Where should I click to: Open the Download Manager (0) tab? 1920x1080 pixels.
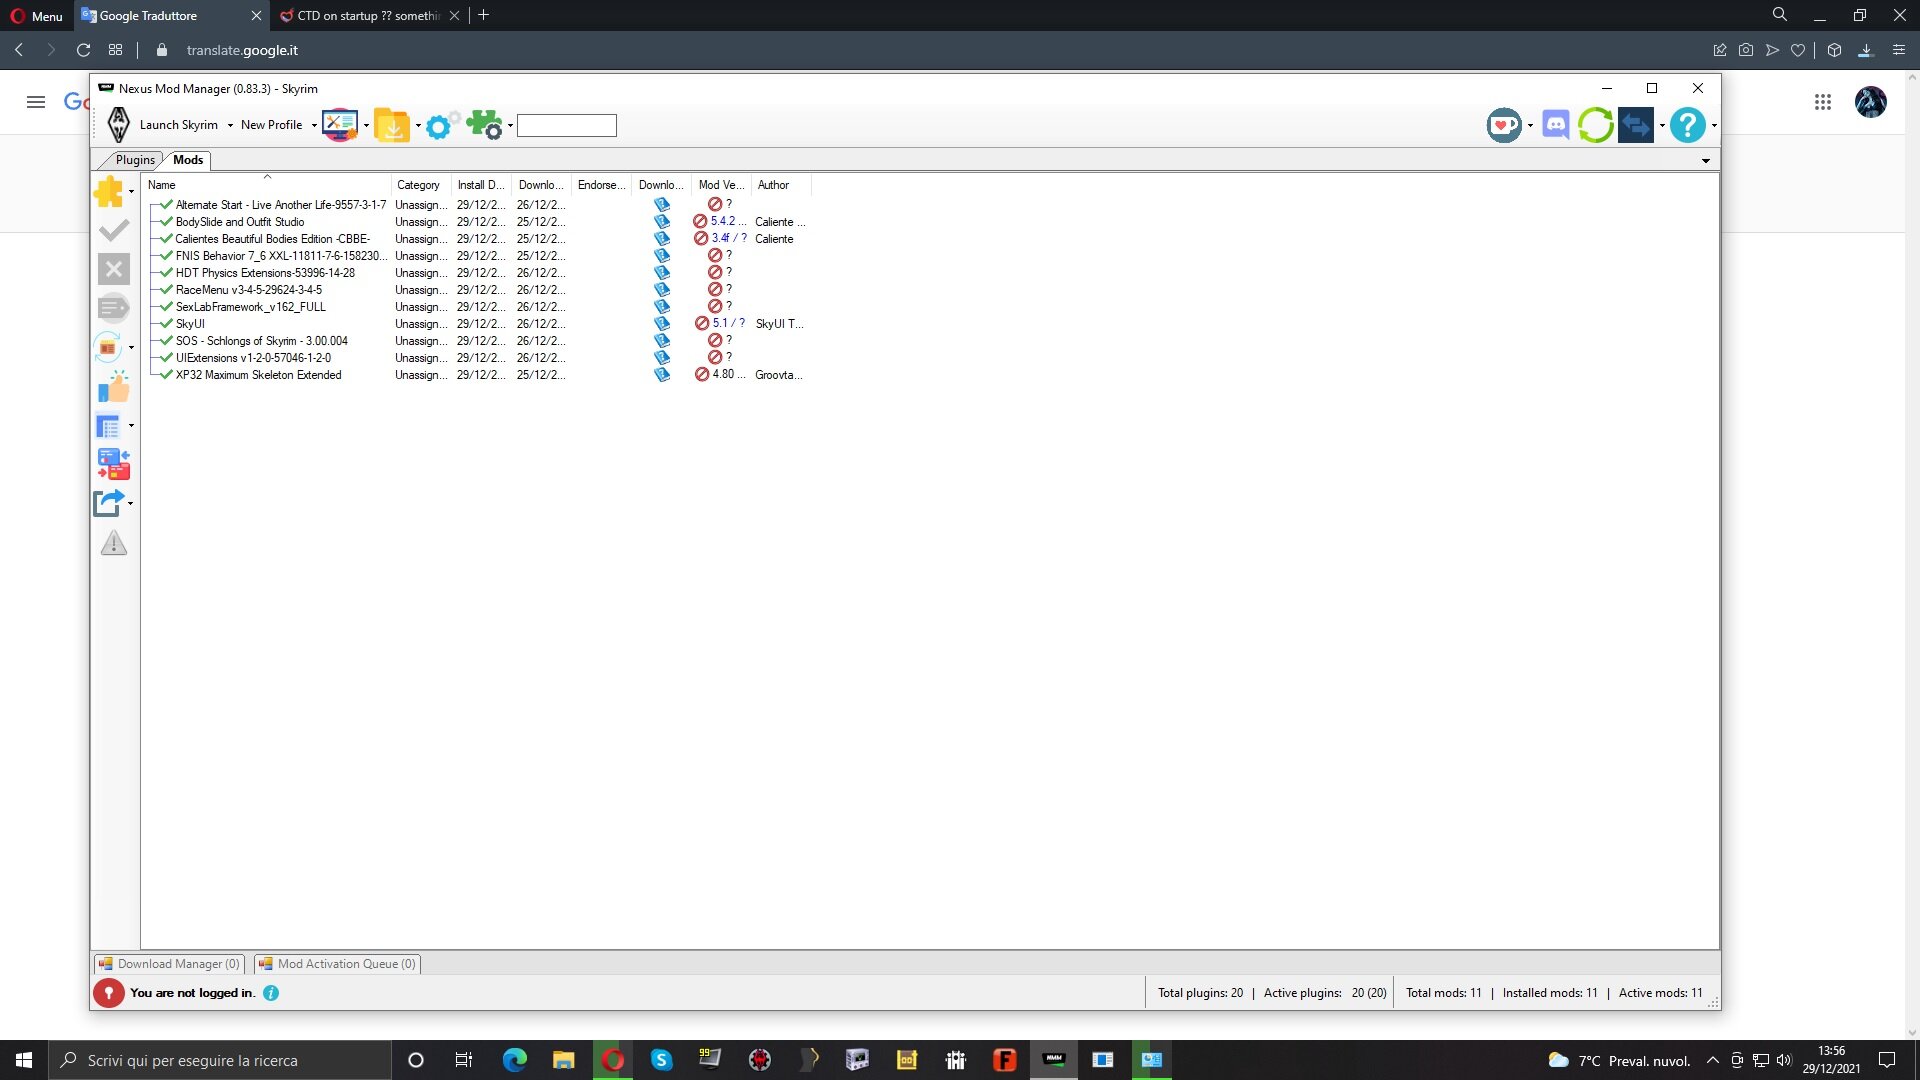coord(170,964)
